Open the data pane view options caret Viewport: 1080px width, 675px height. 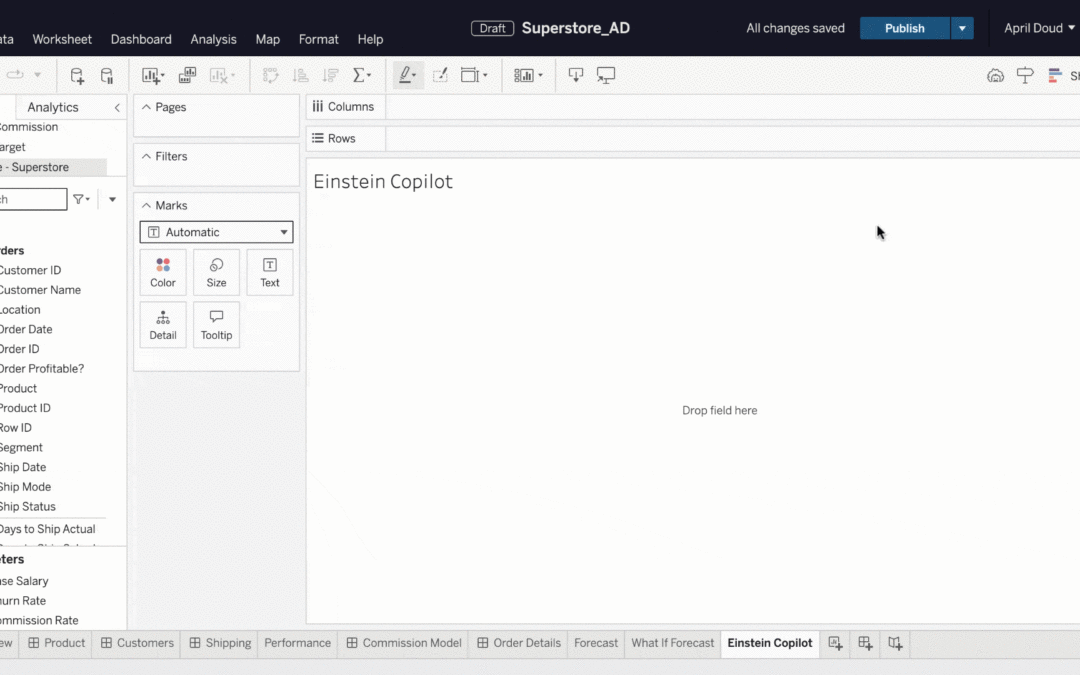pos(112,200)
